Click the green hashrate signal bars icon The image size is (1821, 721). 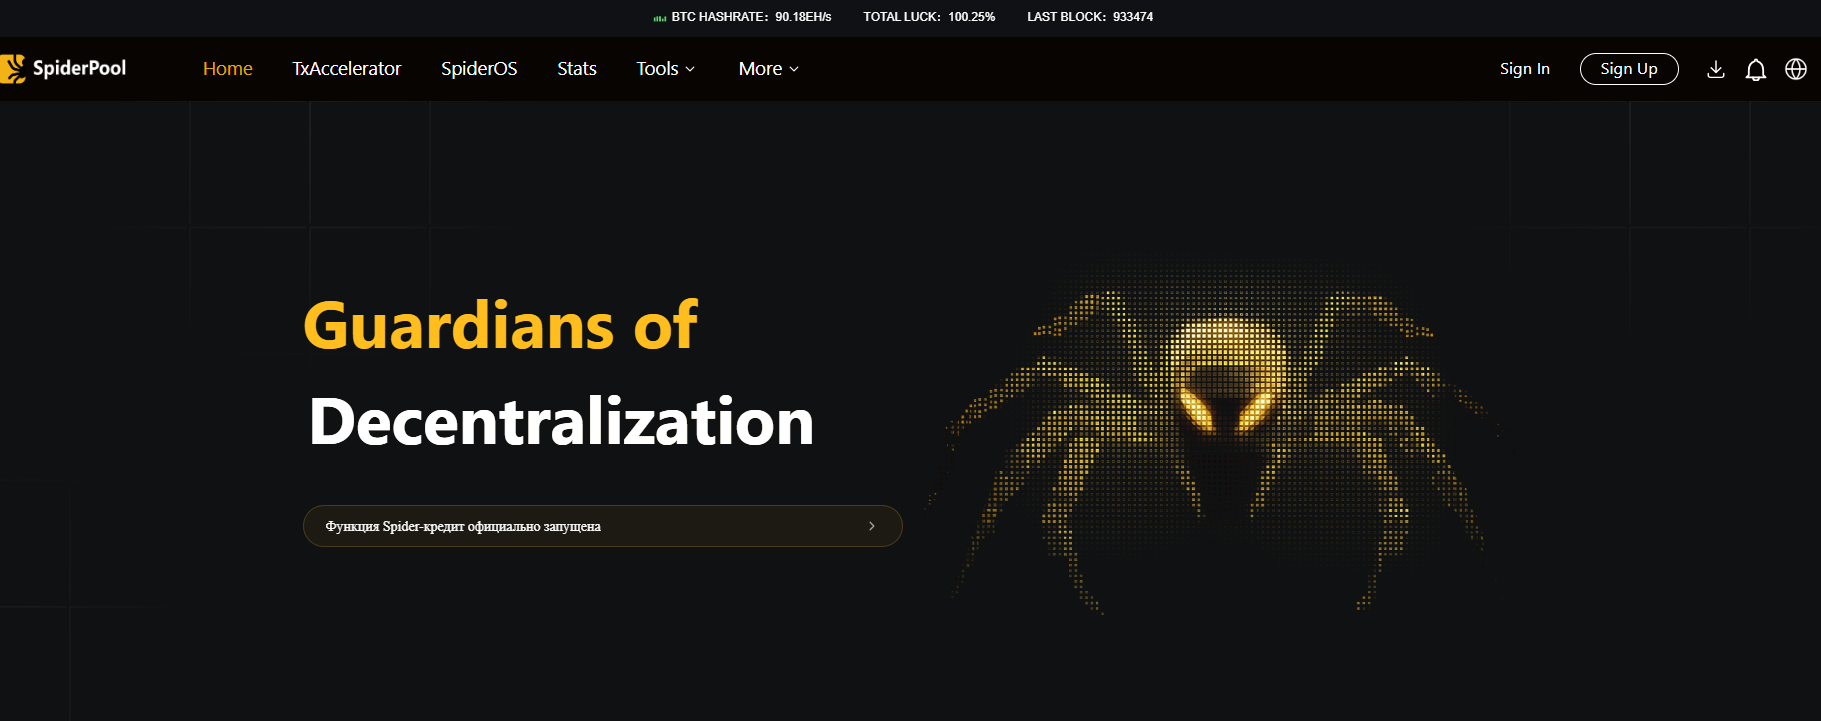pos(659,18)
